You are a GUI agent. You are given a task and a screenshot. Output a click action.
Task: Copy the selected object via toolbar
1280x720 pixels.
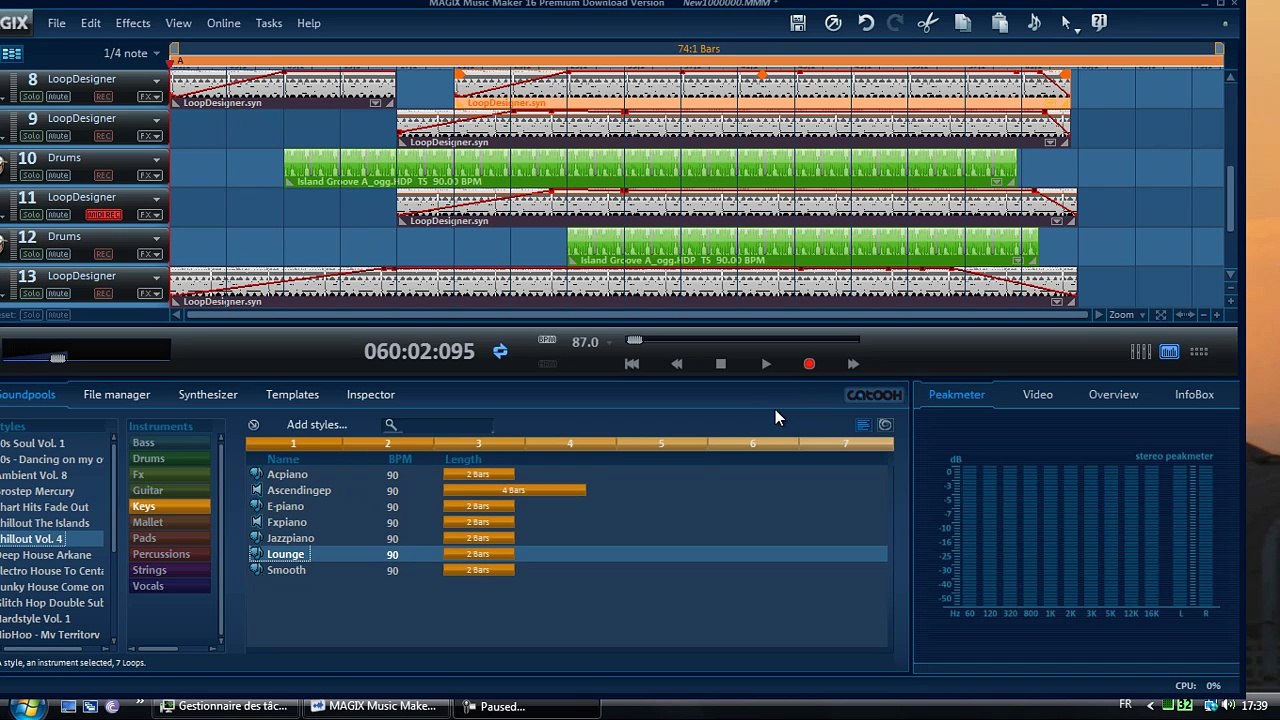[x=963, y=23]
